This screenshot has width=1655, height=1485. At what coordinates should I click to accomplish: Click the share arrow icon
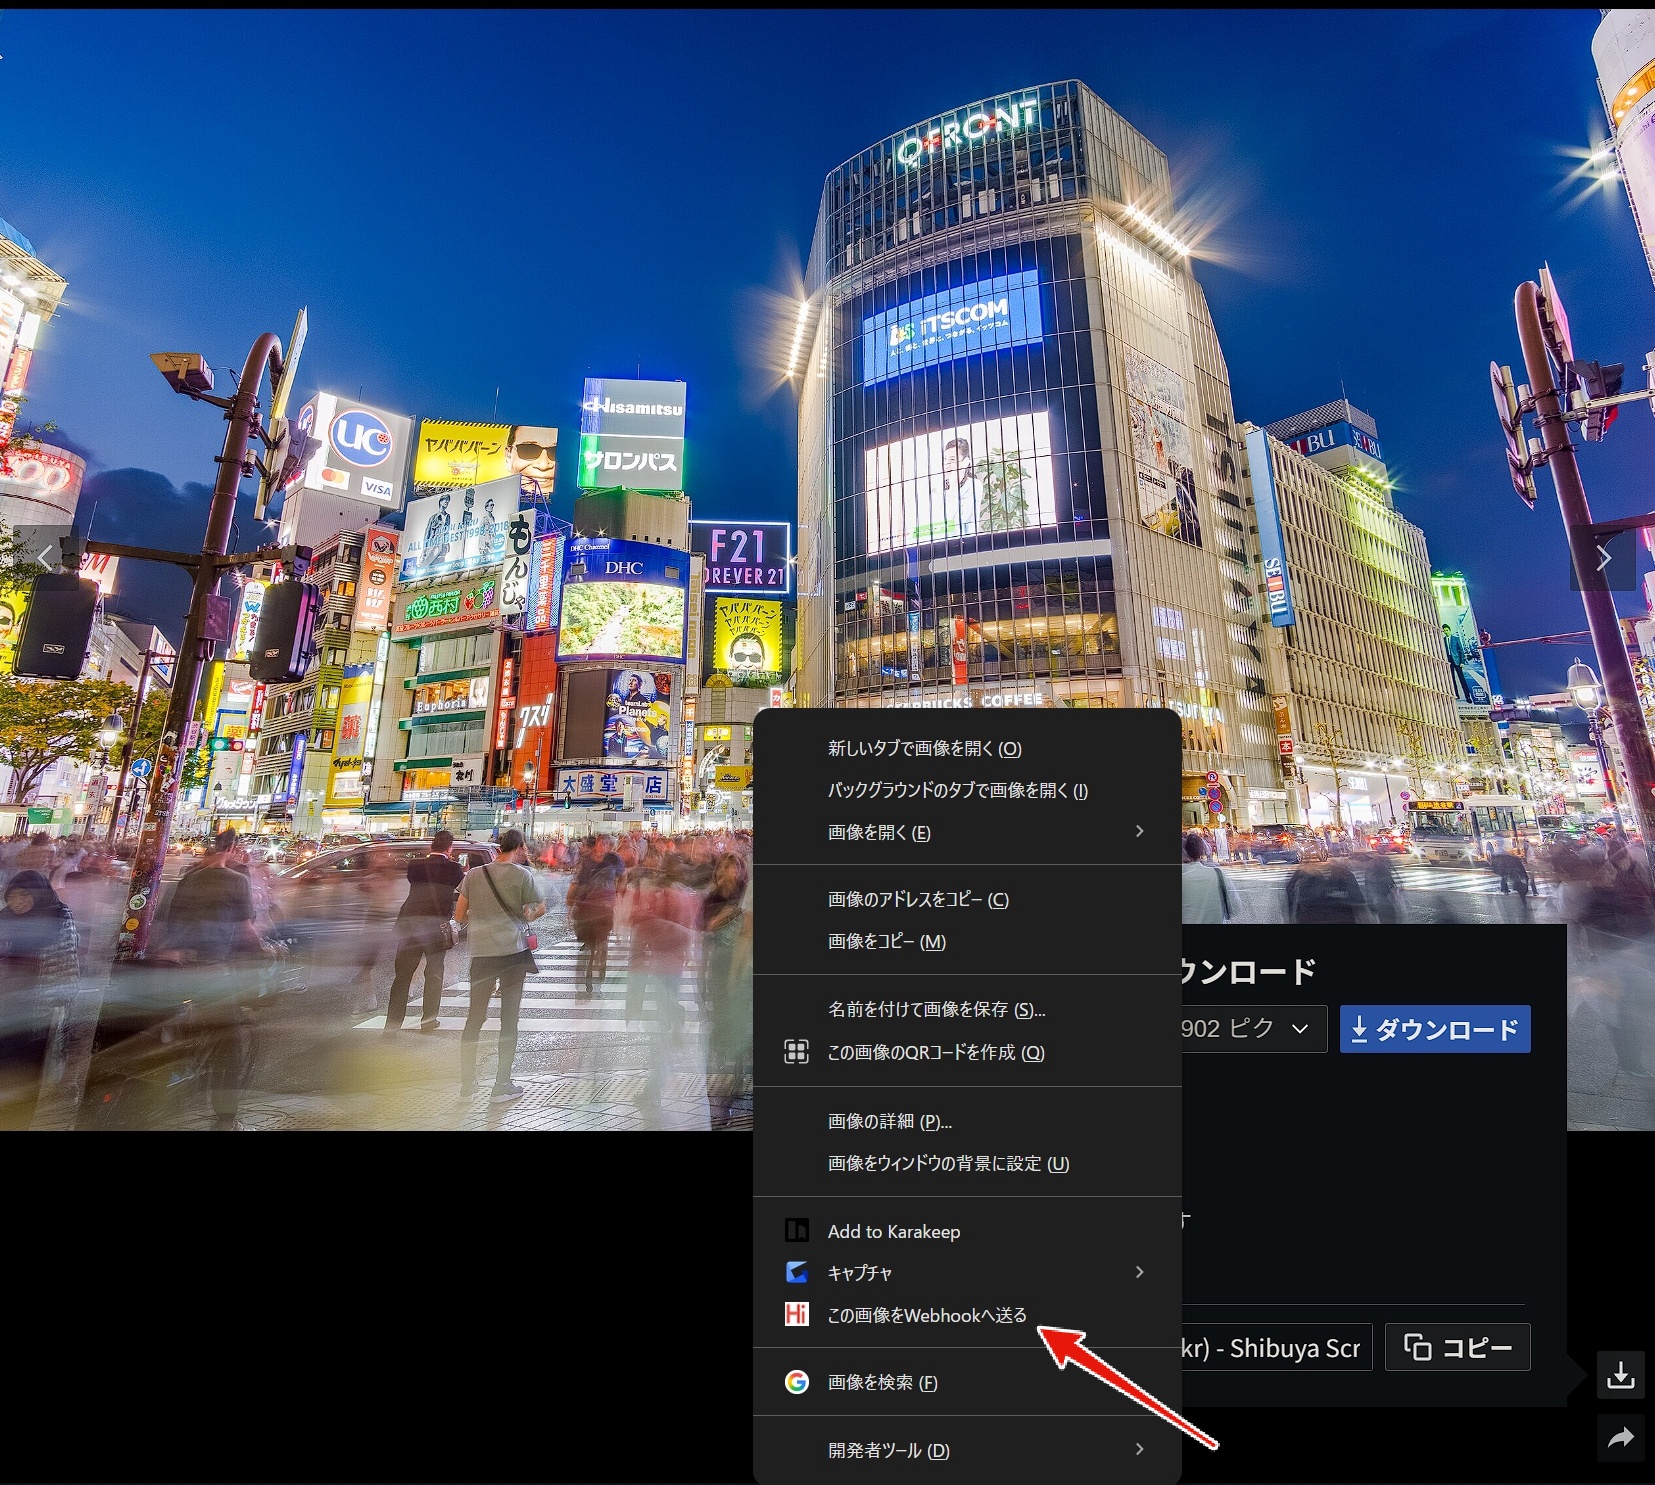tap(1620, 1438)
